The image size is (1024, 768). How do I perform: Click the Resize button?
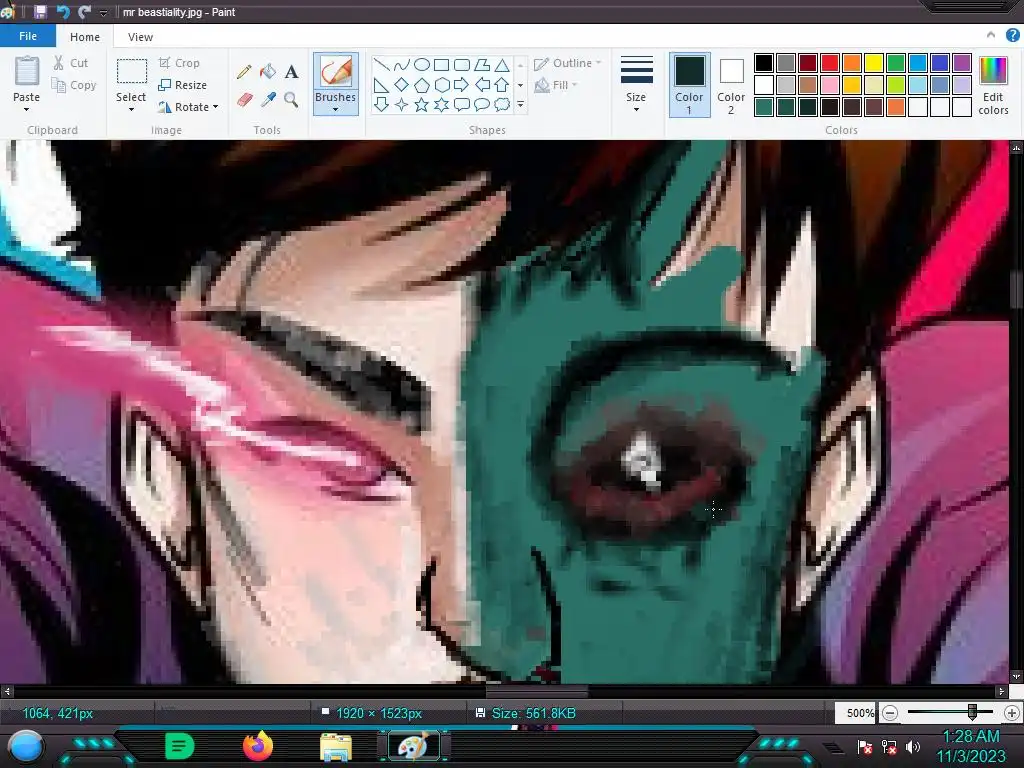[183, 85]
